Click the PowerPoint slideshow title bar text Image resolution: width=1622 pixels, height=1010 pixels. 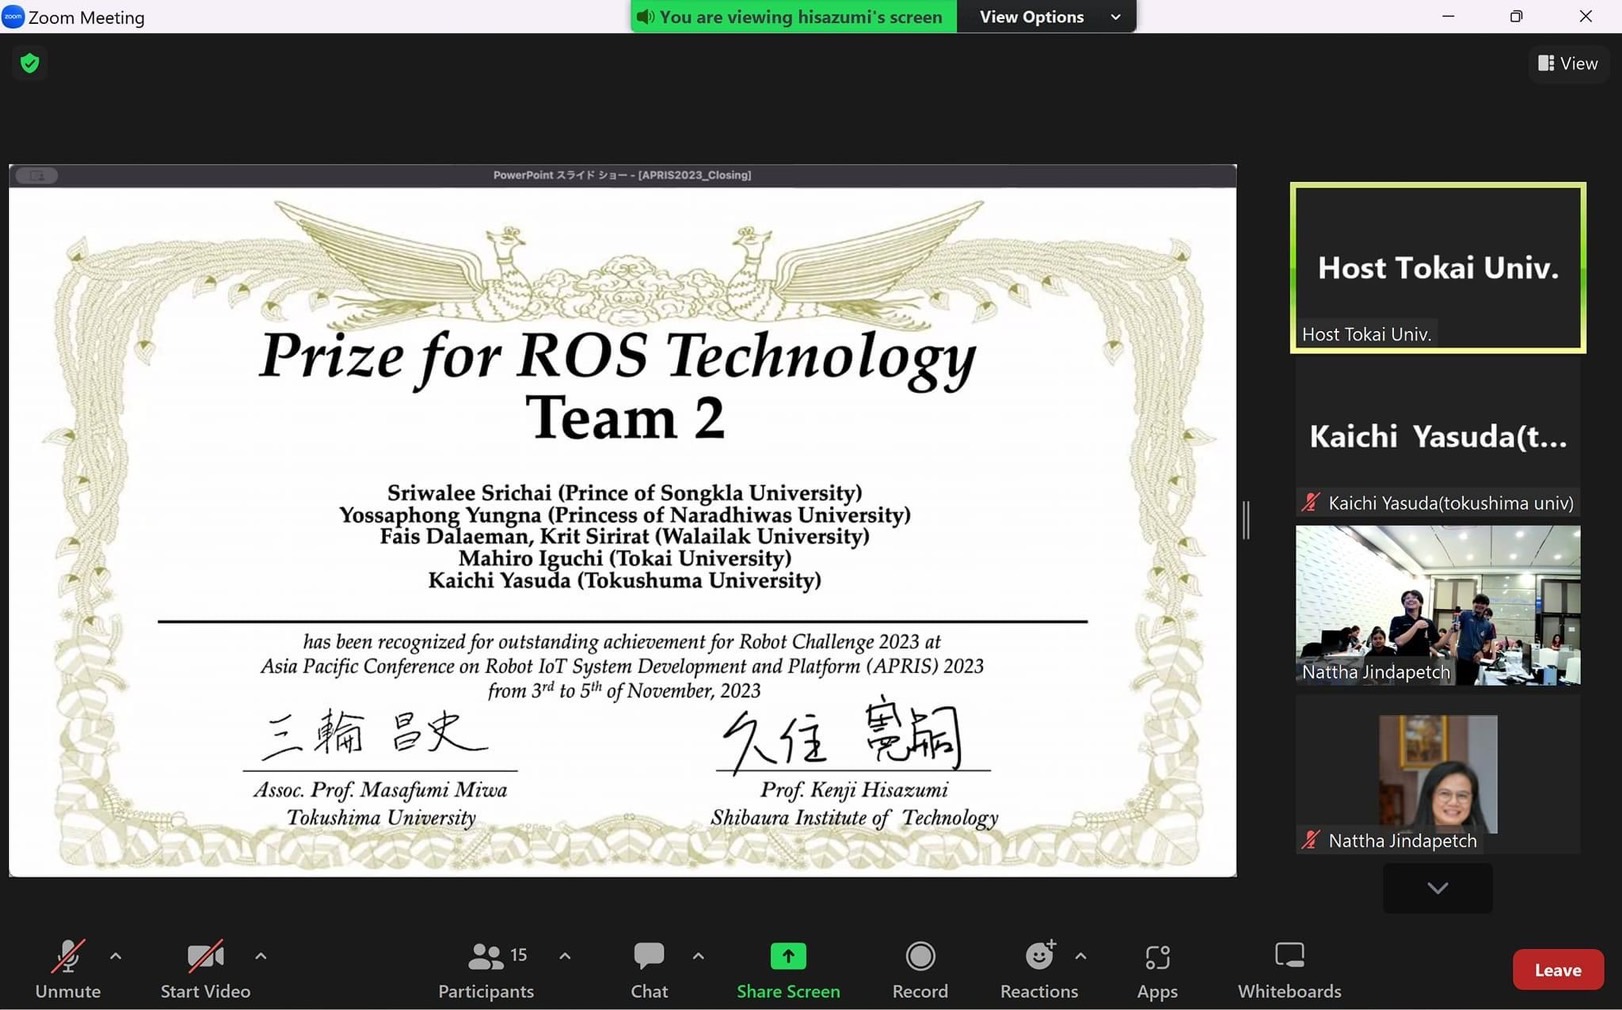tap(622, 175)
